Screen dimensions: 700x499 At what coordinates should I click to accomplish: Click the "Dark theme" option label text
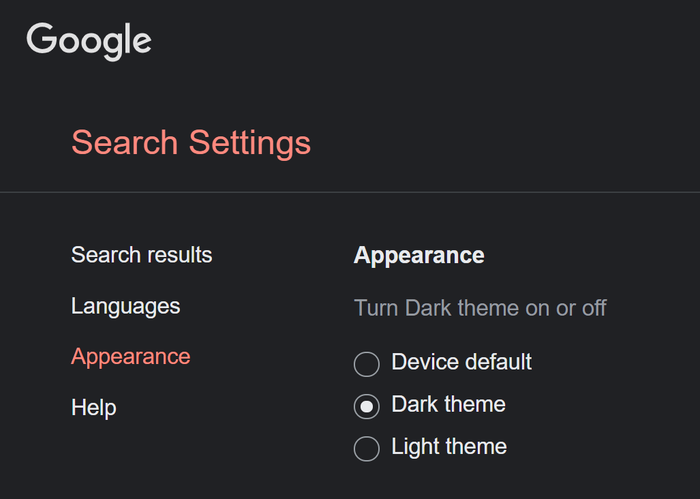(448, 405)
